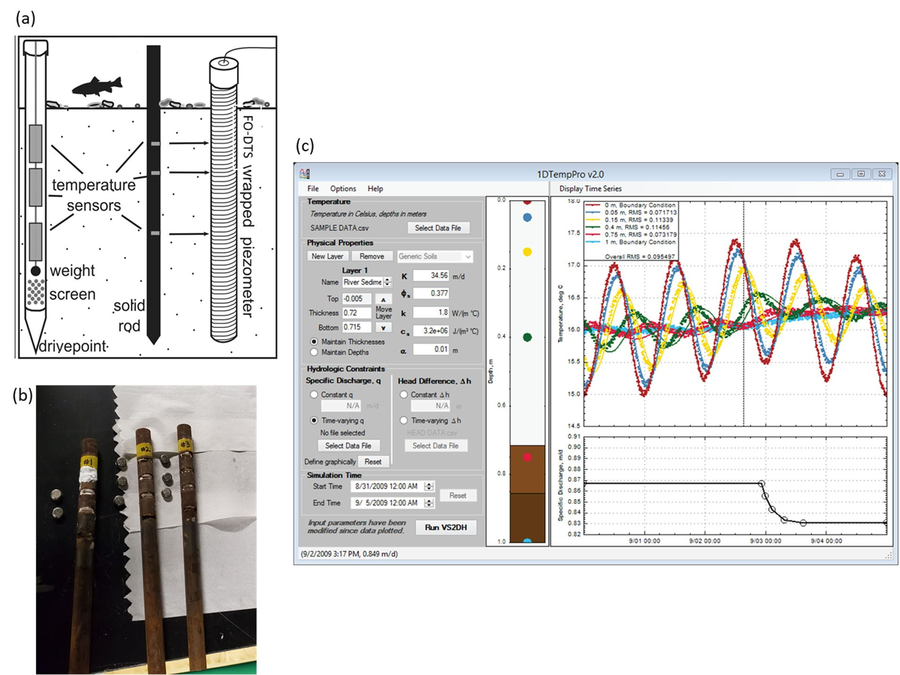The width and height of the screenshot is (900, 675).
Task: Click the red sensor marker in brown layer
Action: pos(527,457)
